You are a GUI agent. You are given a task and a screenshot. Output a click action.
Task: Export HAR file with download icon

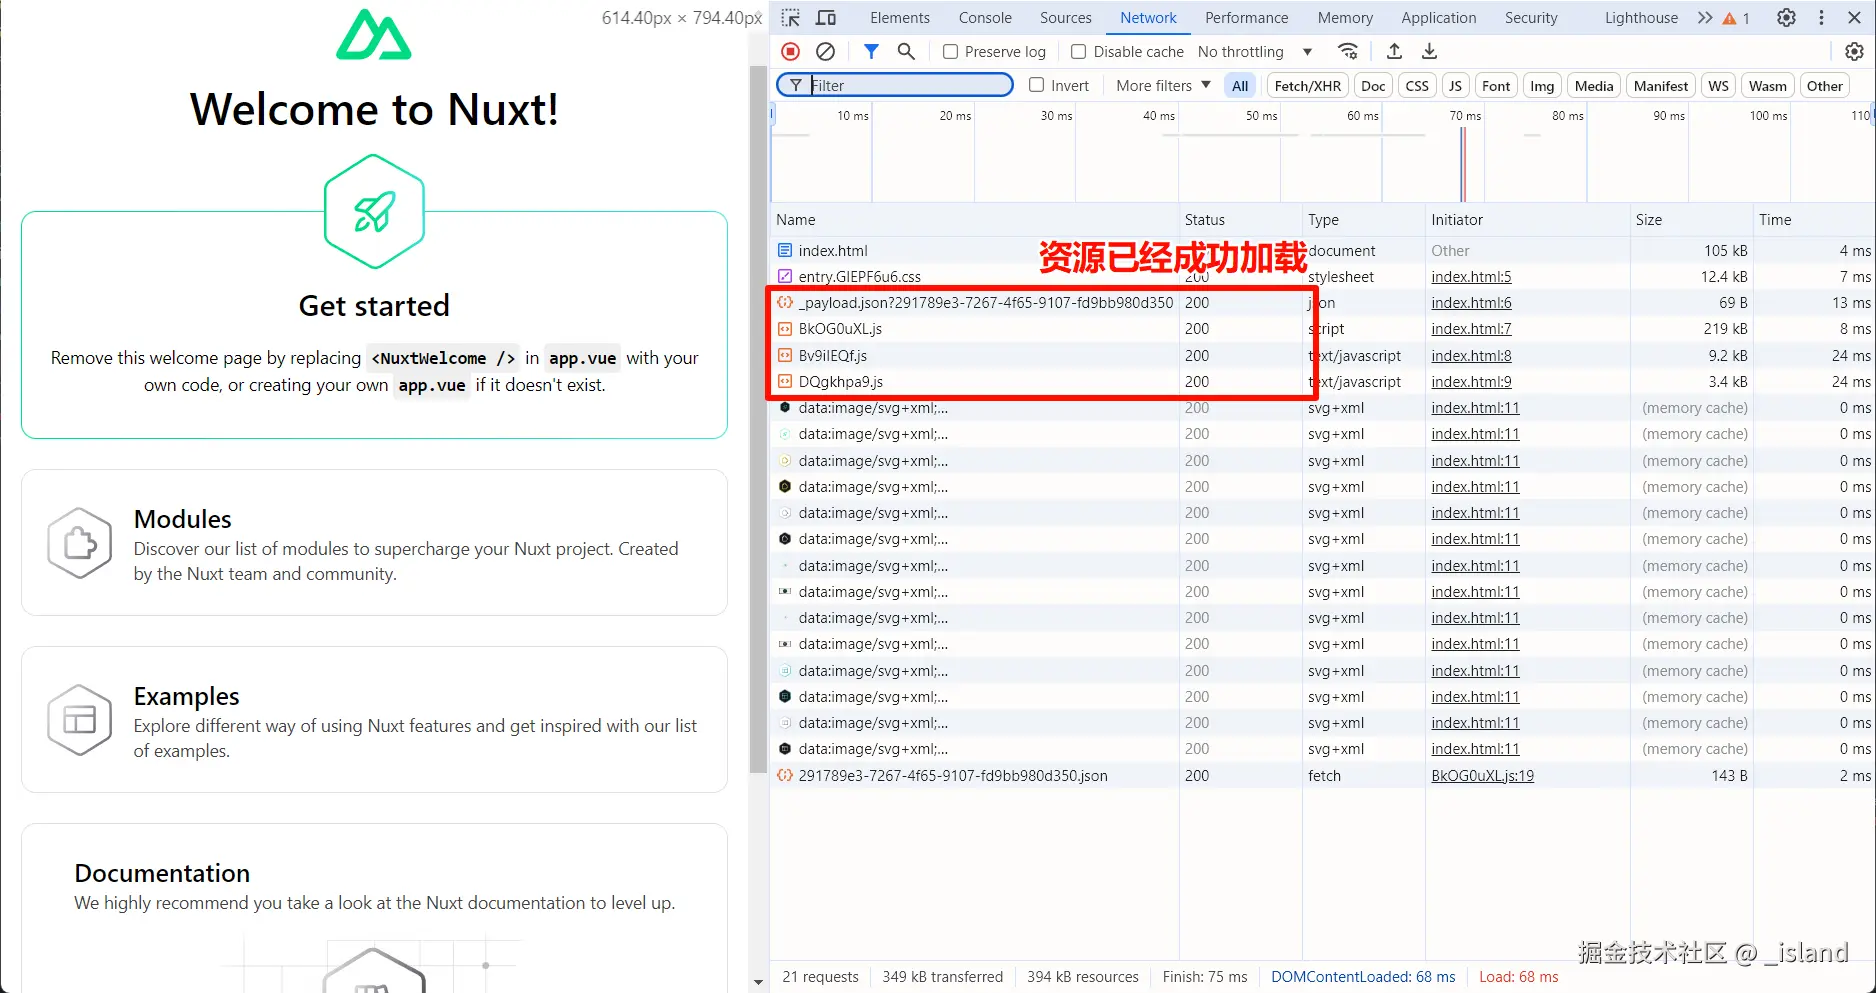pos(1429,51)
